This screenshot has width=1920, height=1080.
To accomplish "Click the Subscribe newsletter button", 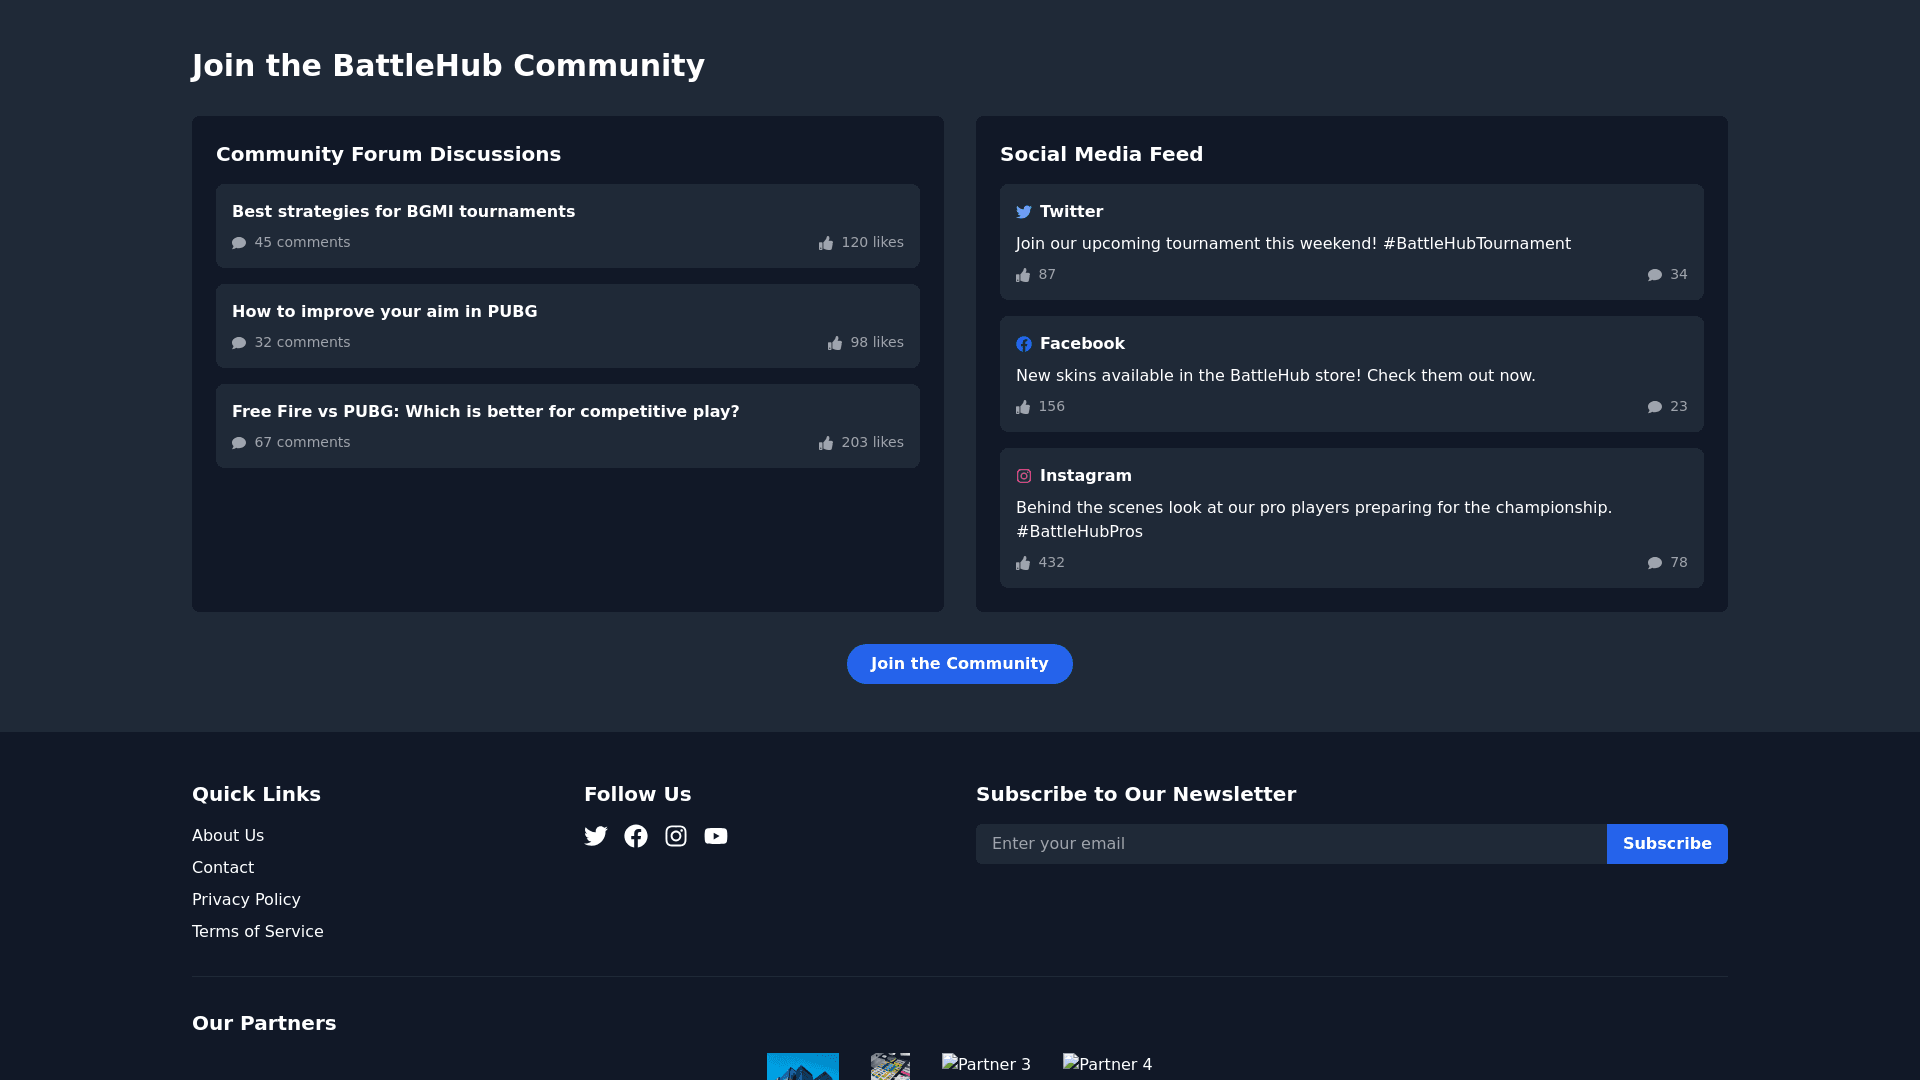I will click(x=1667, y=844).
